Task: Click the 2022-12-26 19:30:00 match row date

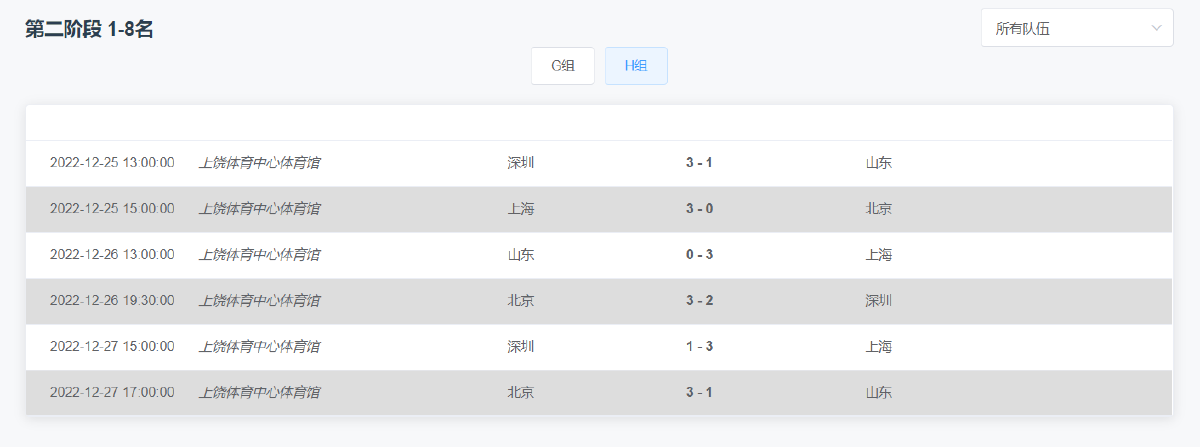Action: pyautogui.click(x=112, y=301)
